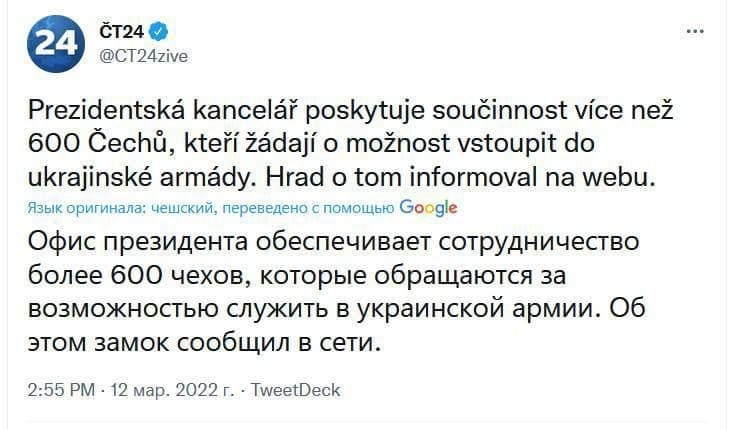732x430 pixels.
Task: Click the 12 мар. 2022 г. date
Action: (x=172, y=390)
